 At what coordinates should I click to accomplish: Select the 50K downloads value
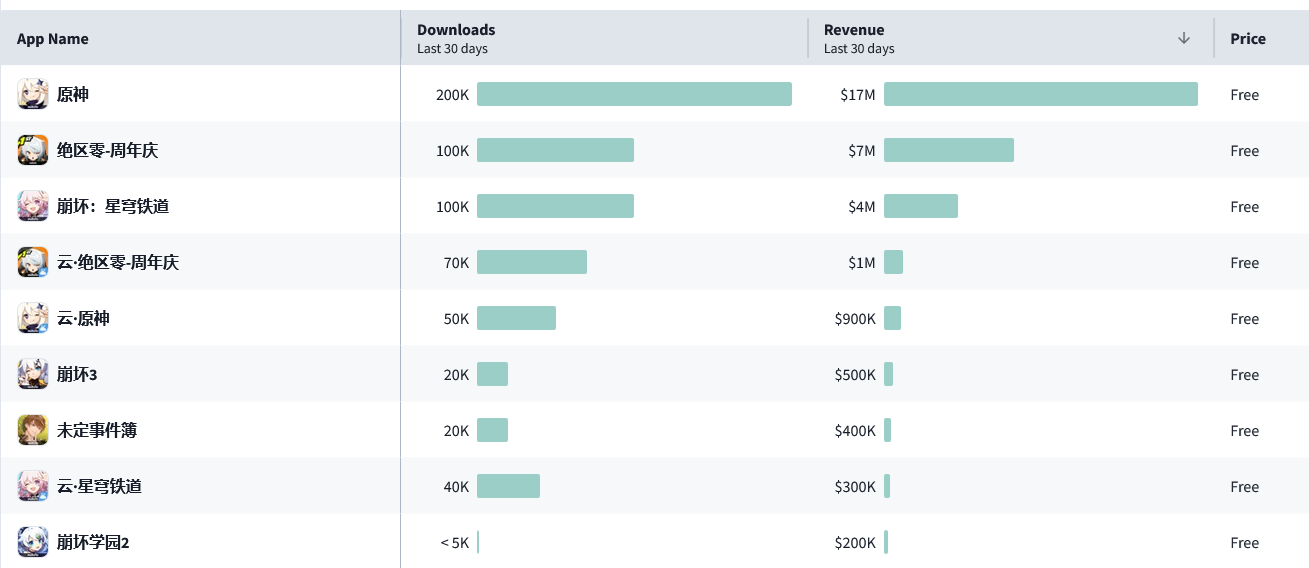(x=456, y=319)
